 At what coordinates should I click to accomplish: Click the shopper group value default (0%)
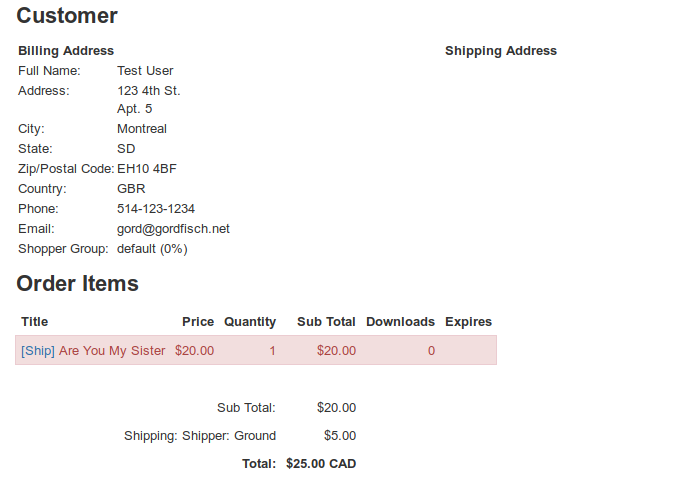tap(152, 249)
